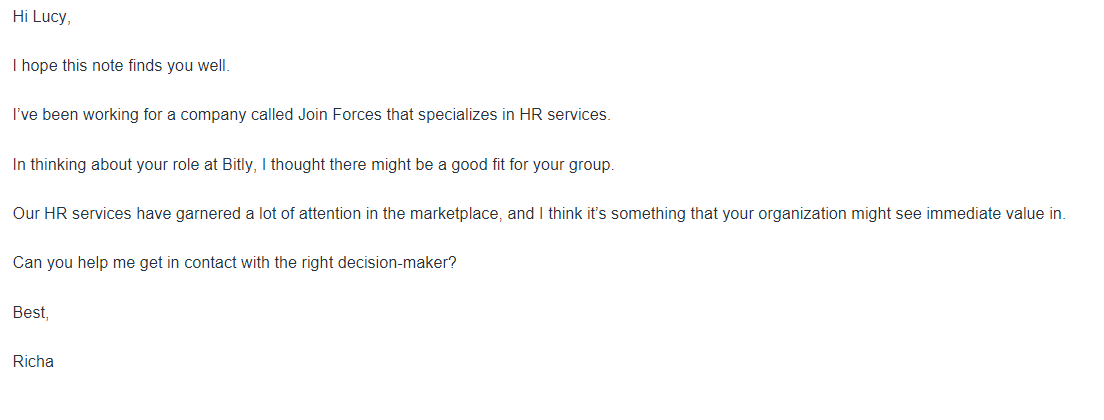Click the 'Hi Lucy,' greeting line

[x=41, y=18]
